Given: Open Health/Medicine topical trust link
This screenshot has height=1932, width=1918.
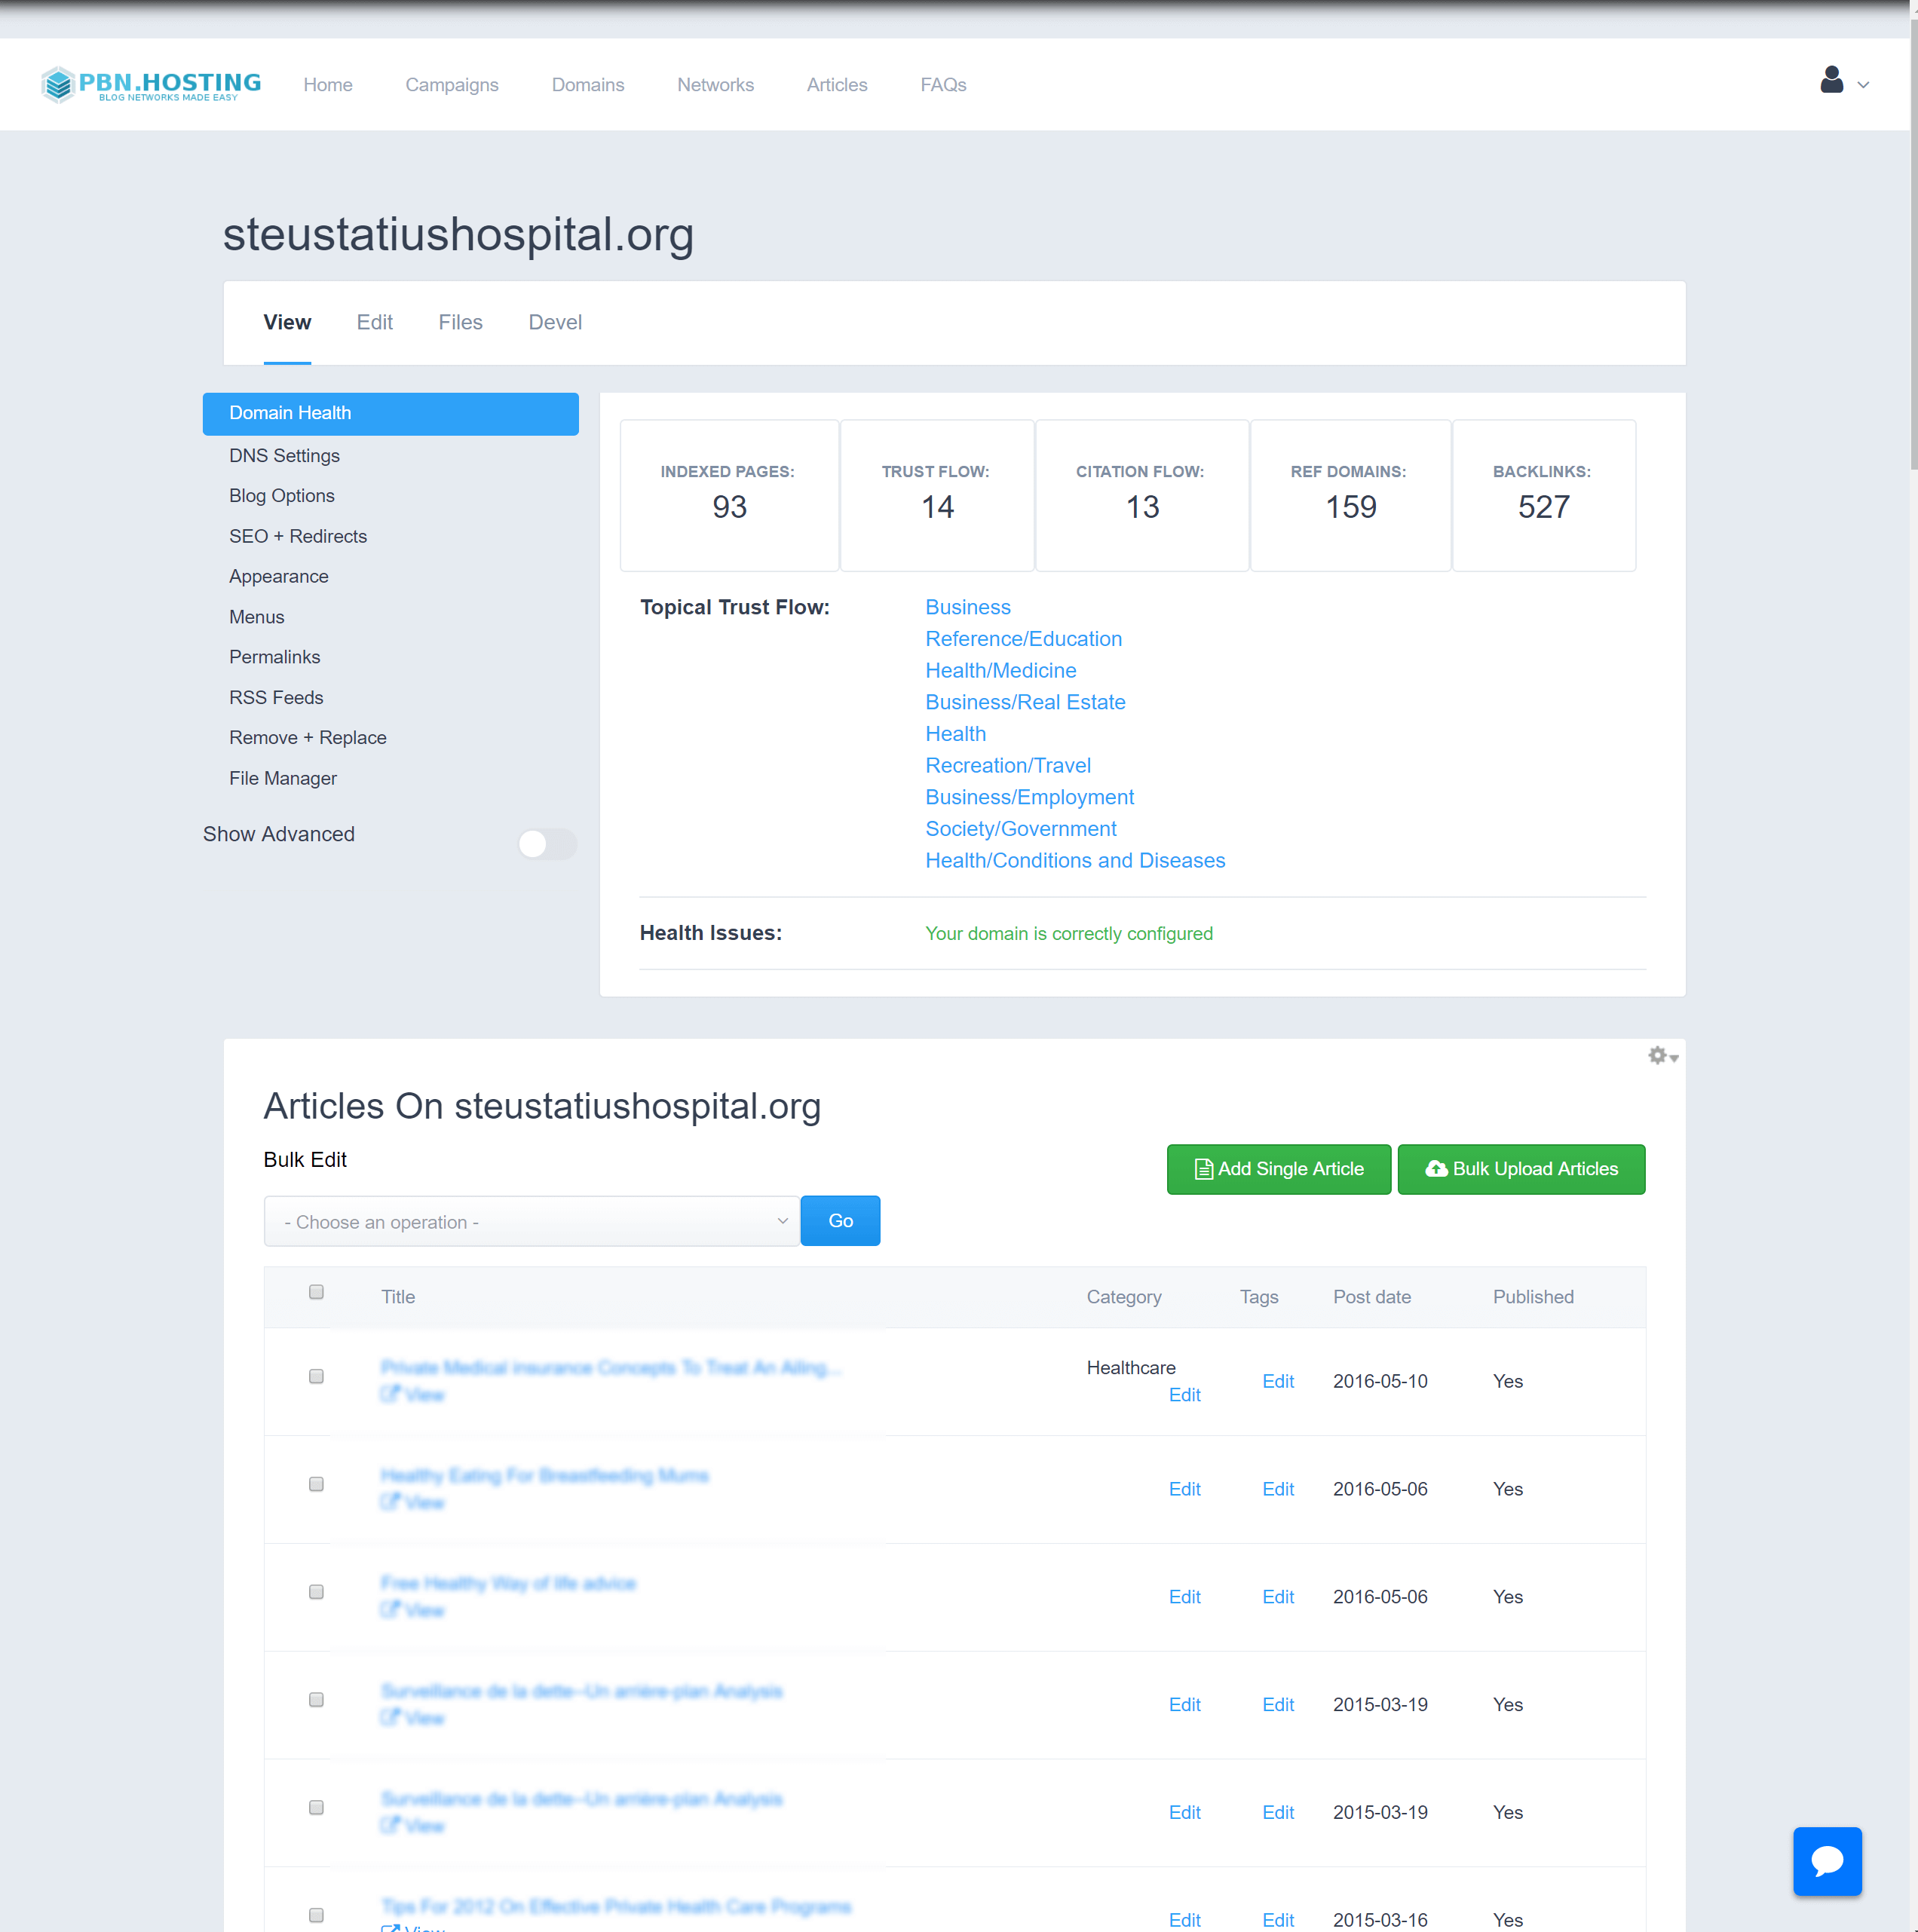Looking at the screenshot, I should [1001, 671].
